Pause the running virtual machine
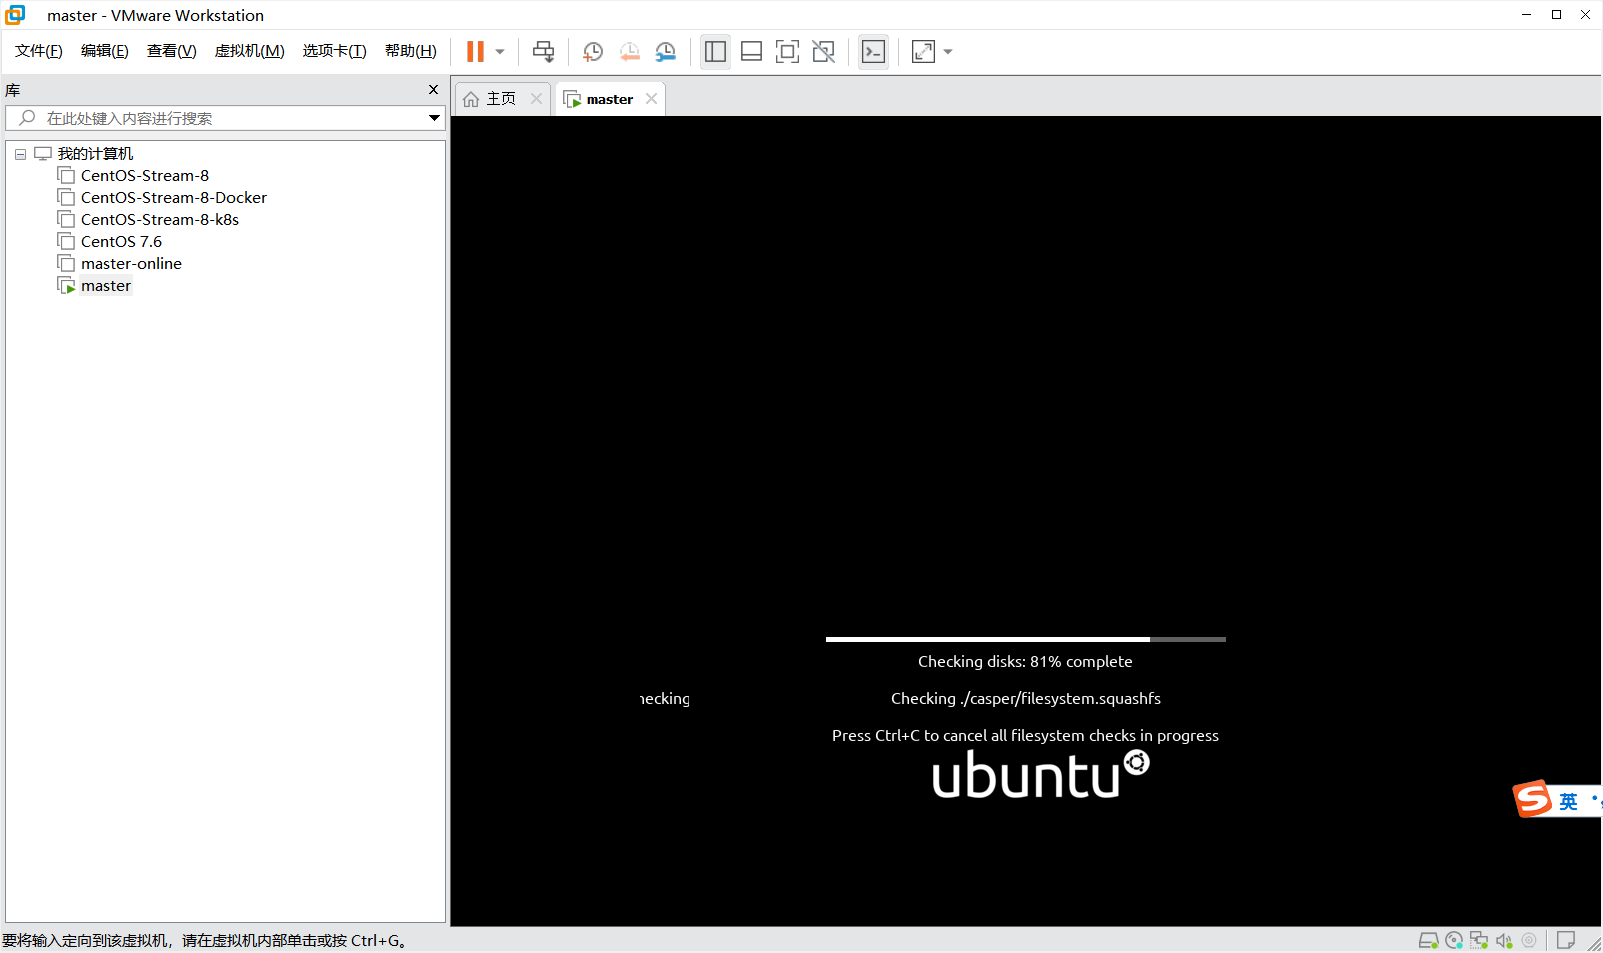This screenshot has height=953, width=1603. pyautogui.click(x=475, y=52)
